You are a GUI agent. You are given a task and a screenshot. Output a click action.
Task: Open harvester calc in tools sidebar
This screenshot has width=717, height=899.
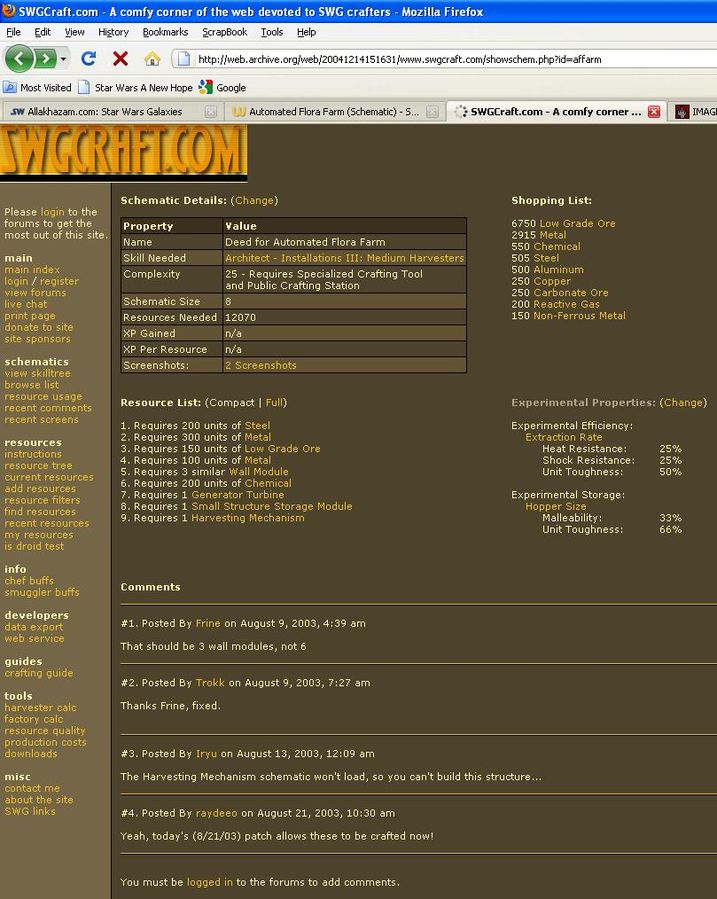click(x=40, y=708)
